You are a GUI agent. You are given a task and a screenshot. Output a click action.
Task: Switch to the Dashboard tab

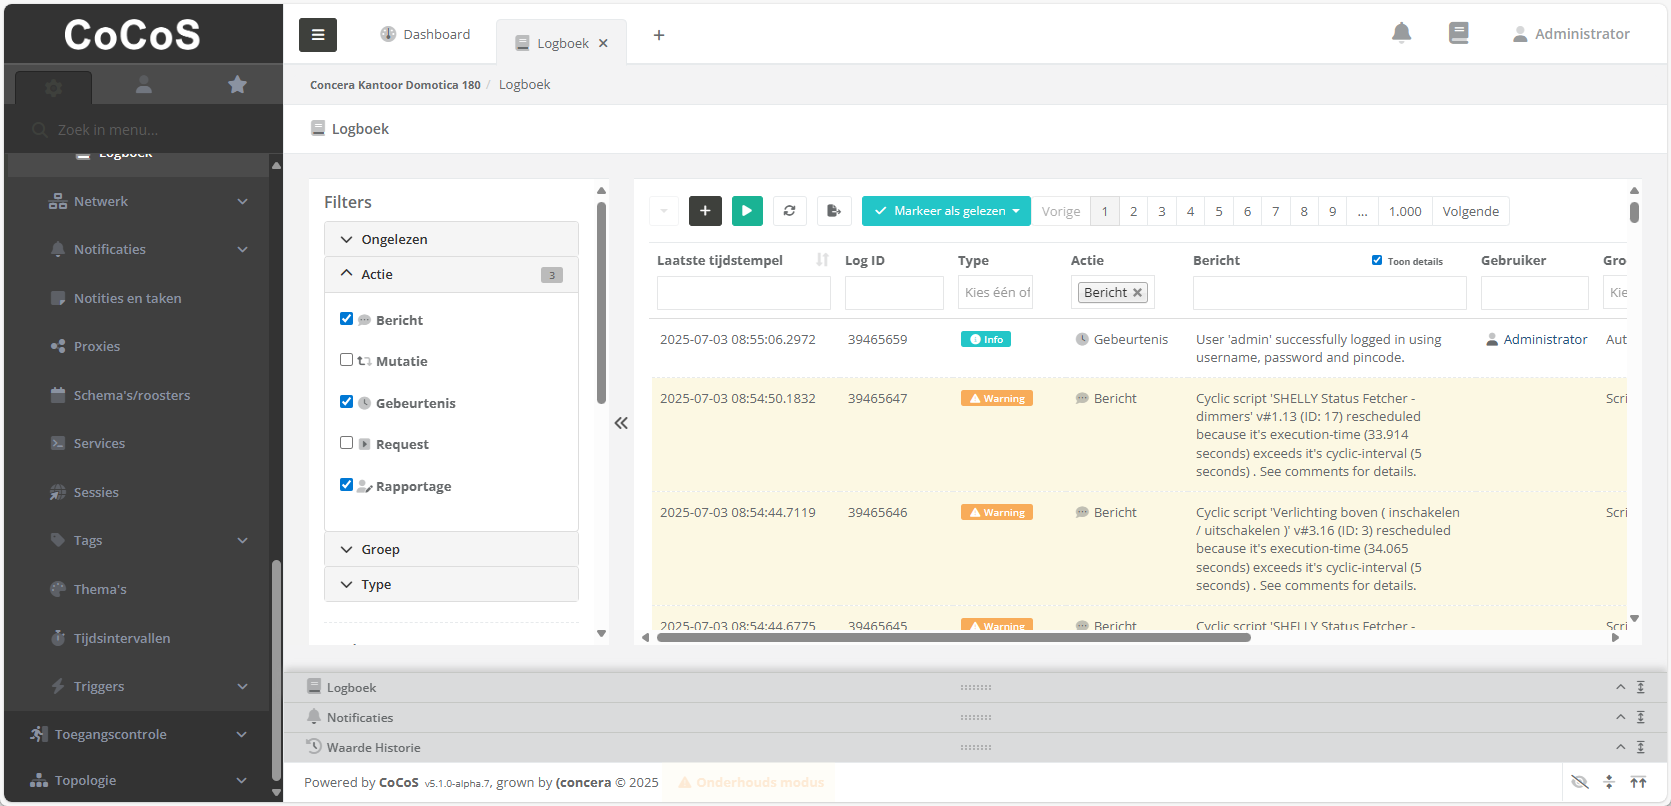pyautogui.click(x=426, y=35)
